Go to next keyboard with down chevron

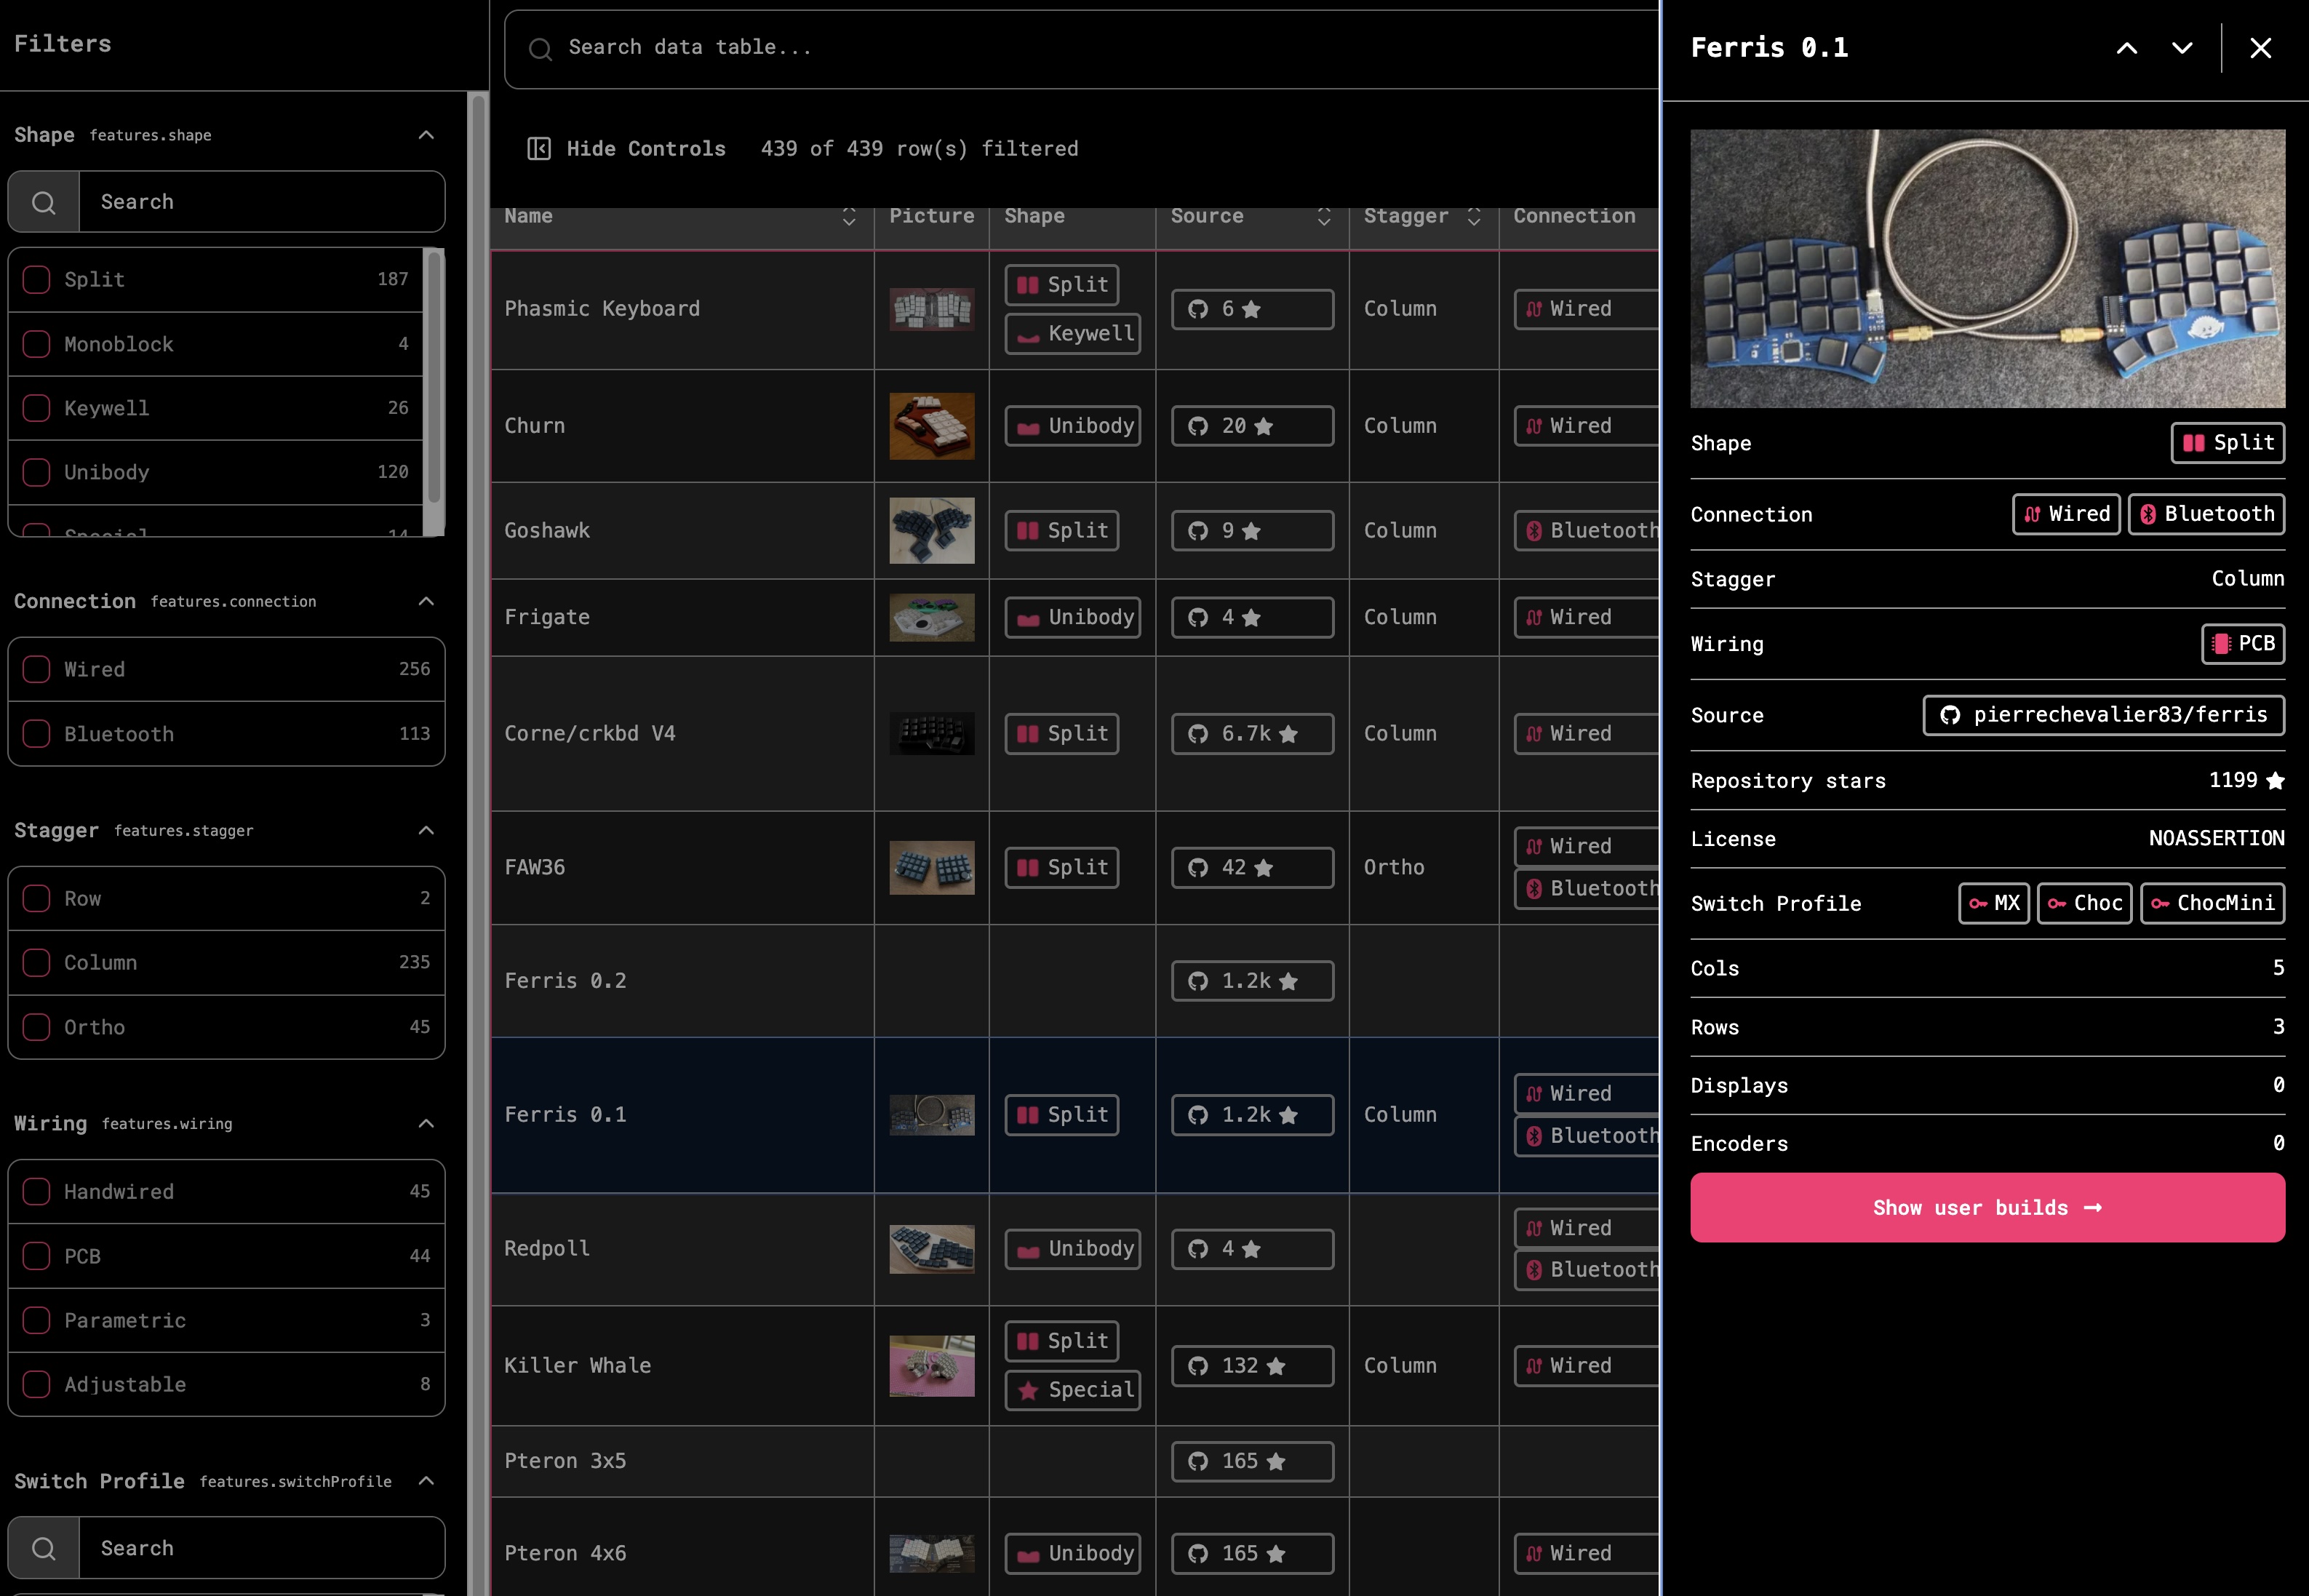pyautogui.click(x=2182, y=48)
